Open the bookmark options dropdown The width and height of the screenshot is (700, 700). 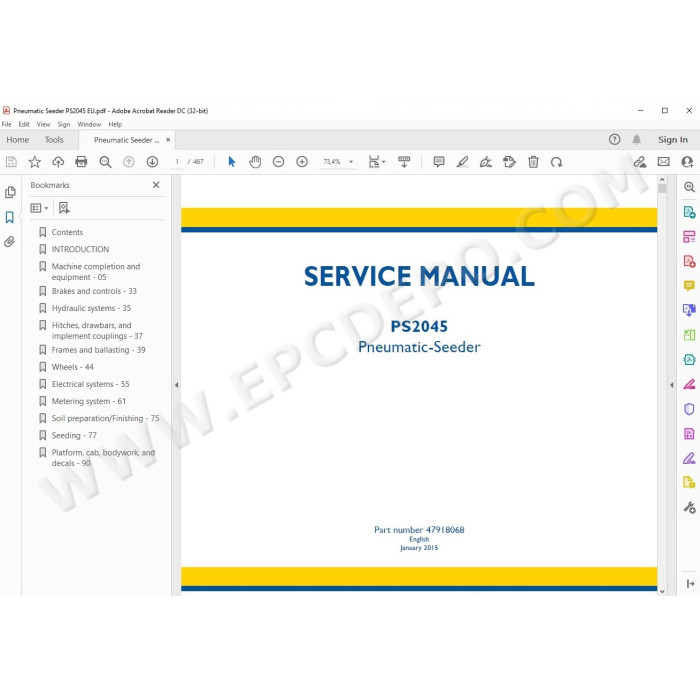[39, 208]
